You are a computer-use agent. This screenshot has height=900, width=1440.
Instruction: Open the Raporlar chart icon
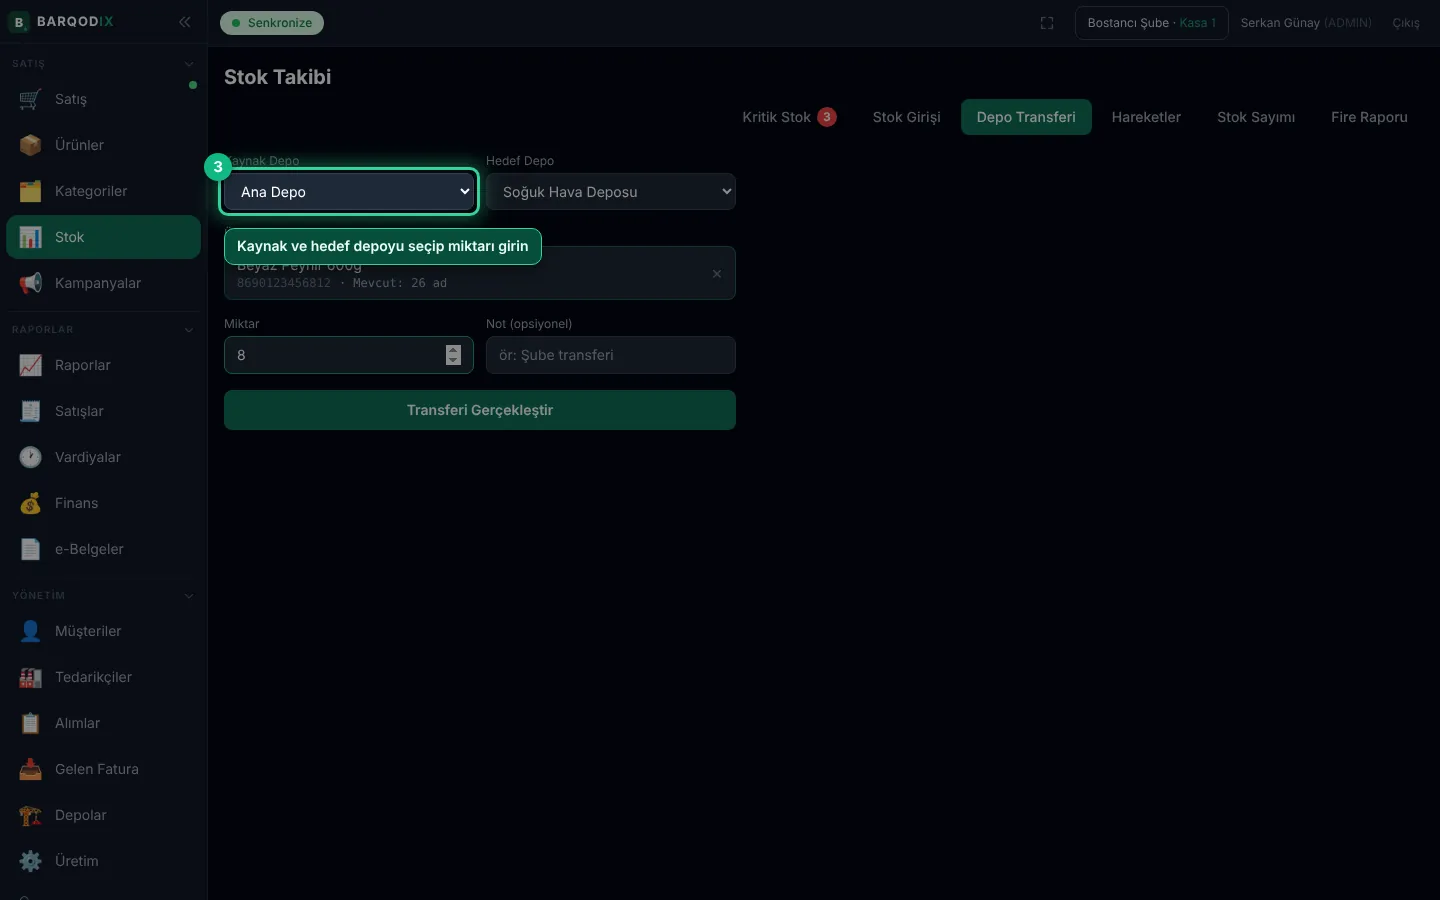pyautogui.click(x=30, y=365)
